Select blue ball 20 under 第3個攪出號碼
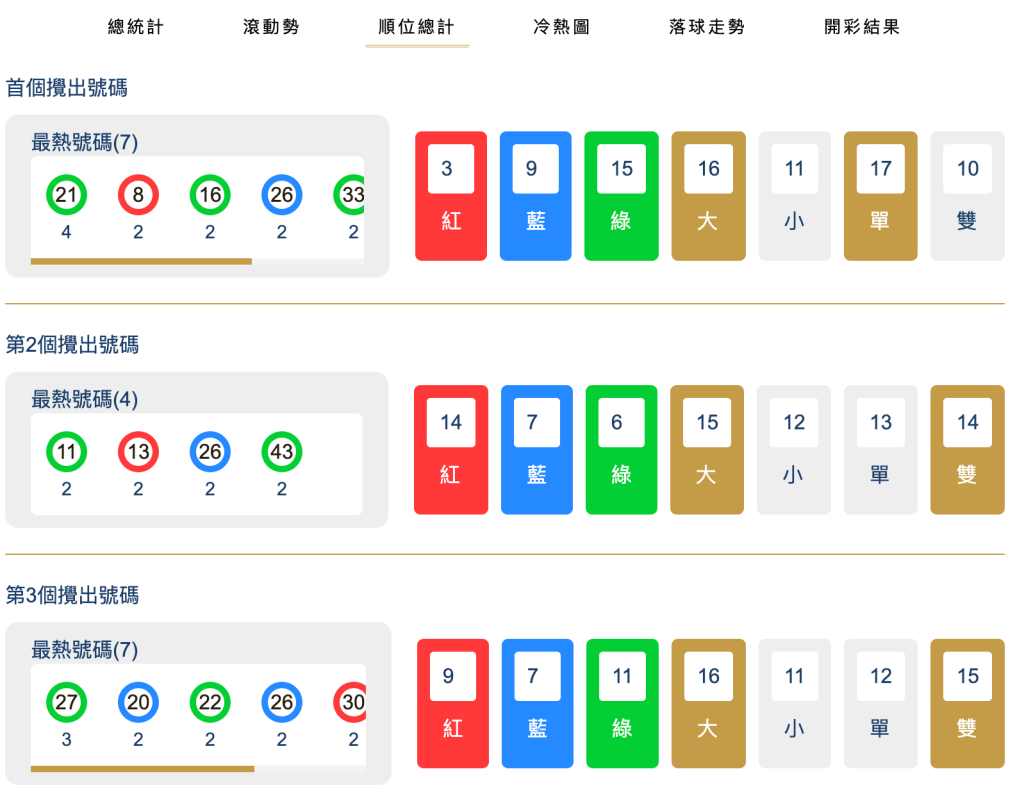The height and width of the screenshot is (792, 1024). click(x=138, y=703)
